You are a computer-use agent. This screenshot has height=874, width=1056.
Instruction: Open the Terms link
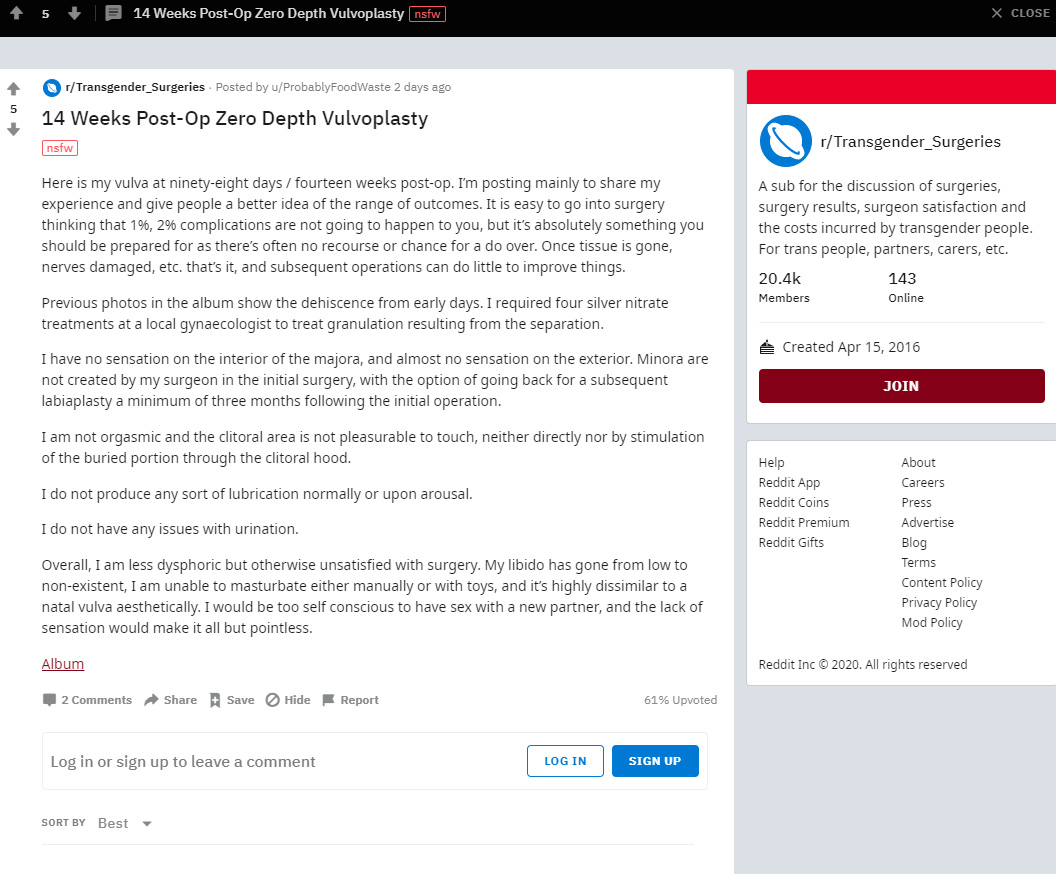tap(919, 562)
